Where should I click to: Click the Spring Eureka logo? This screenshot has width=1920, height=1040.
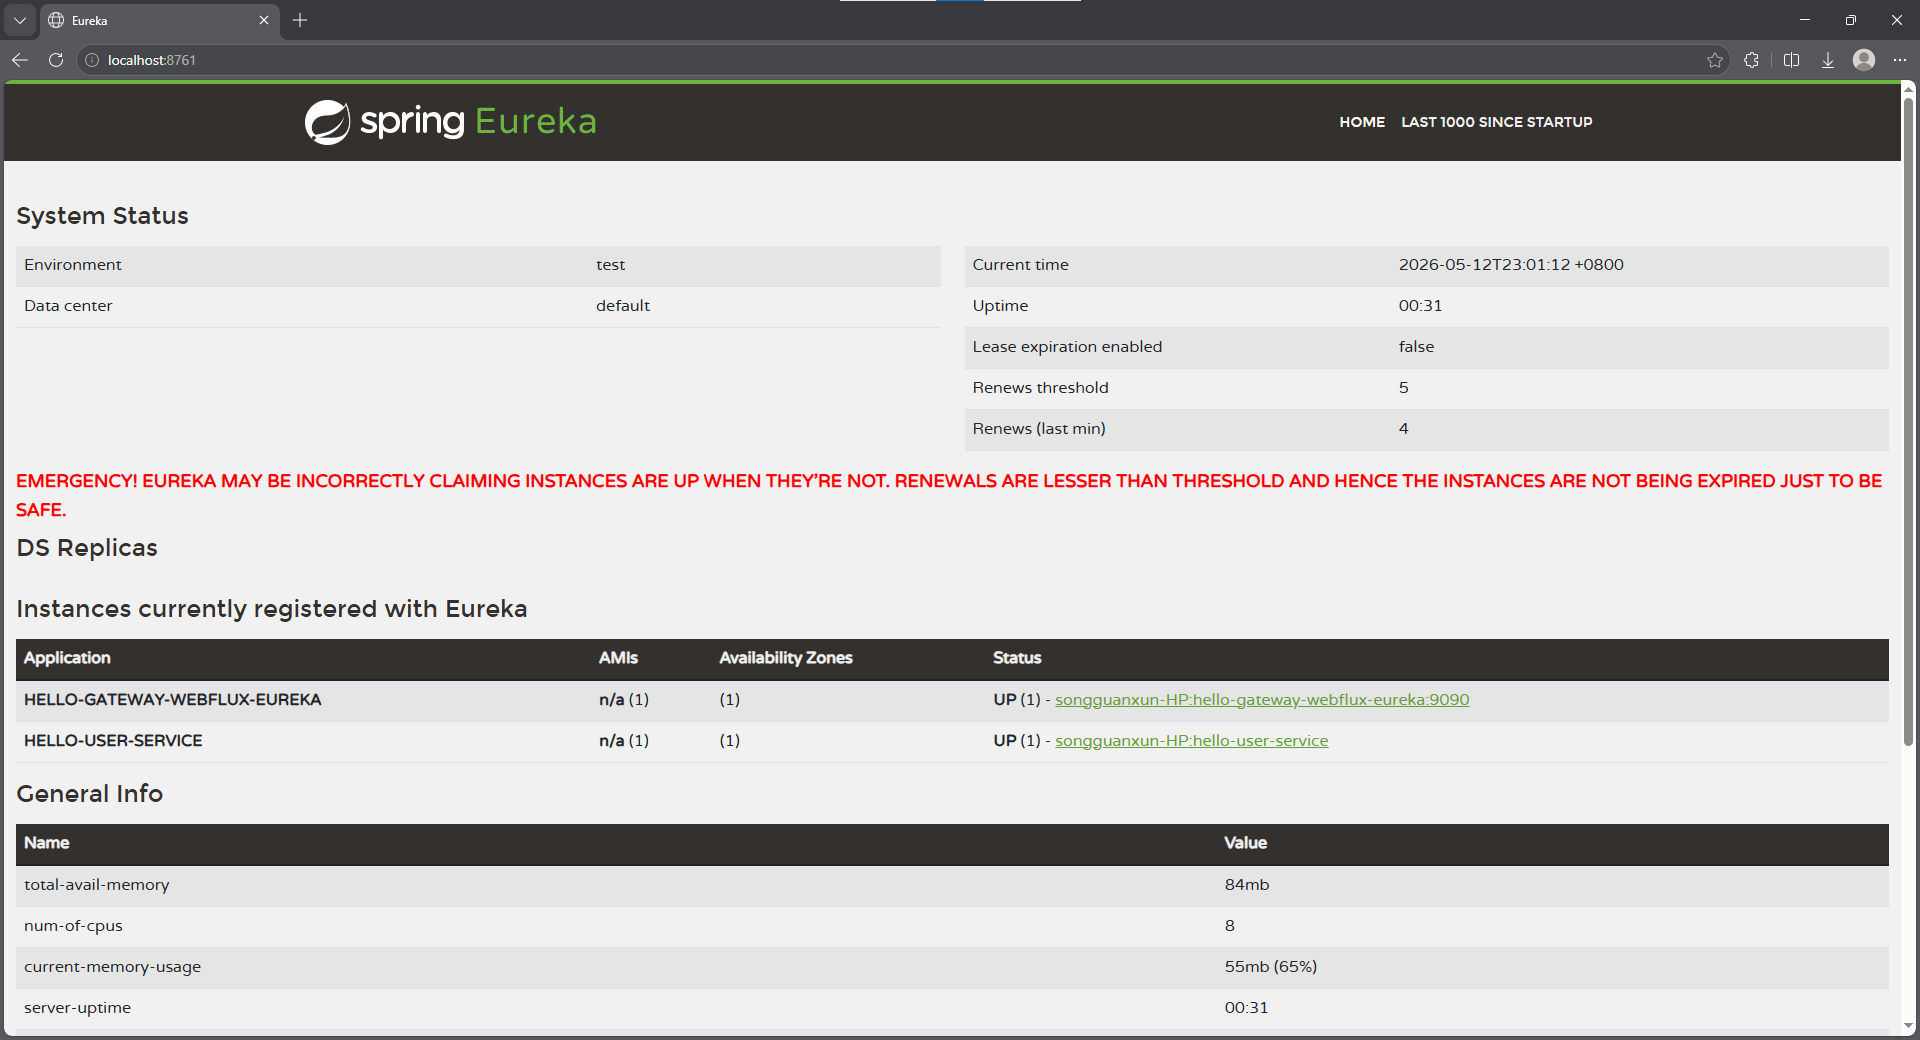(451, 122)
